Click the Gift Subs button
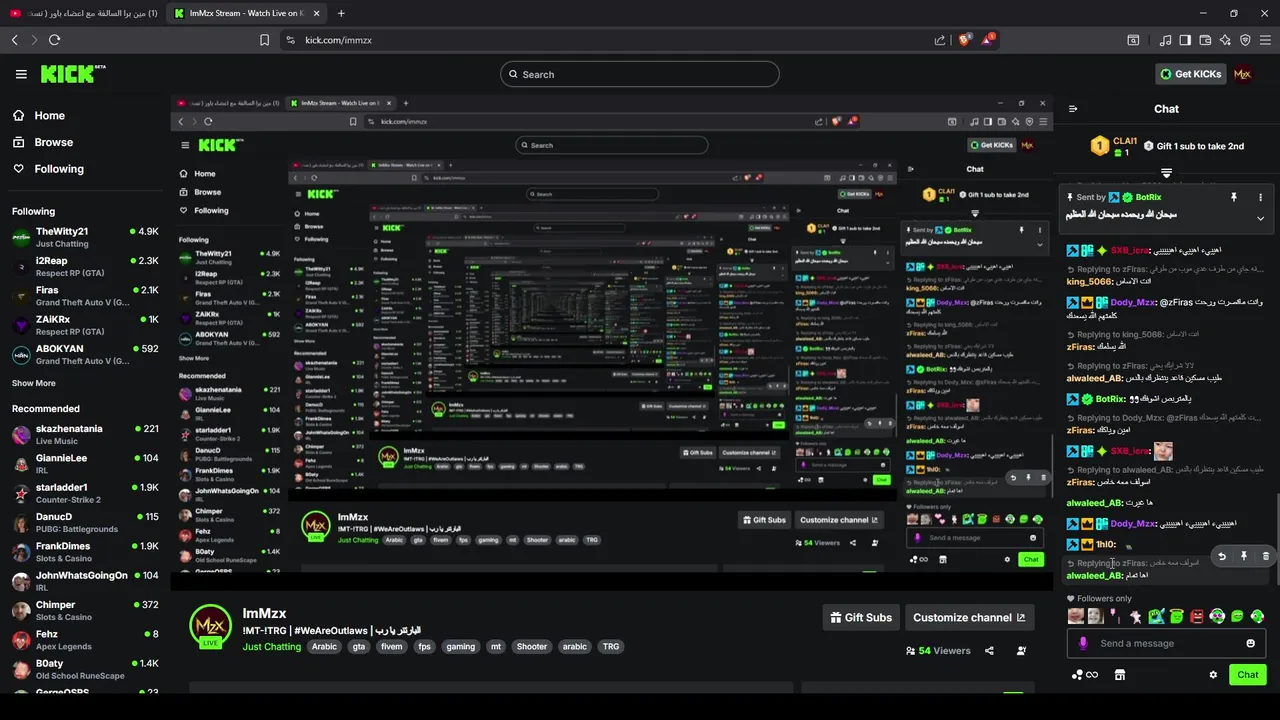This screenshot has height=720, width=1280. tap(861, 617)
